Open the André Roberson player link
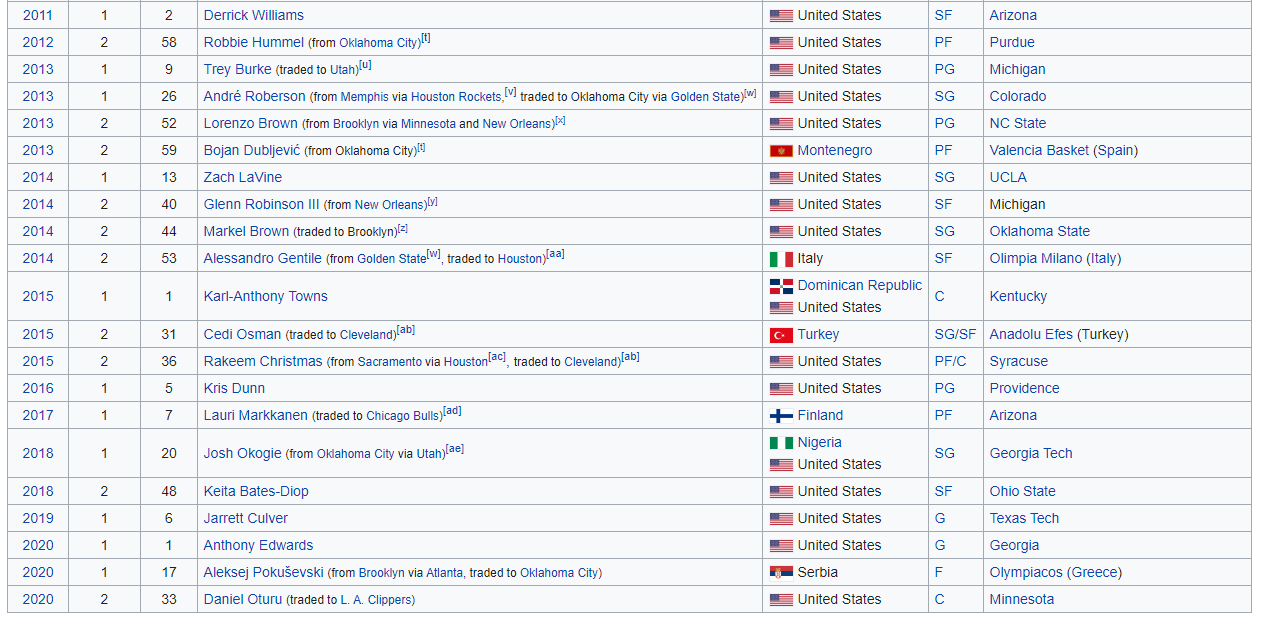The image size is (1263, 619). pyautogui.click(x=255, y=96)
